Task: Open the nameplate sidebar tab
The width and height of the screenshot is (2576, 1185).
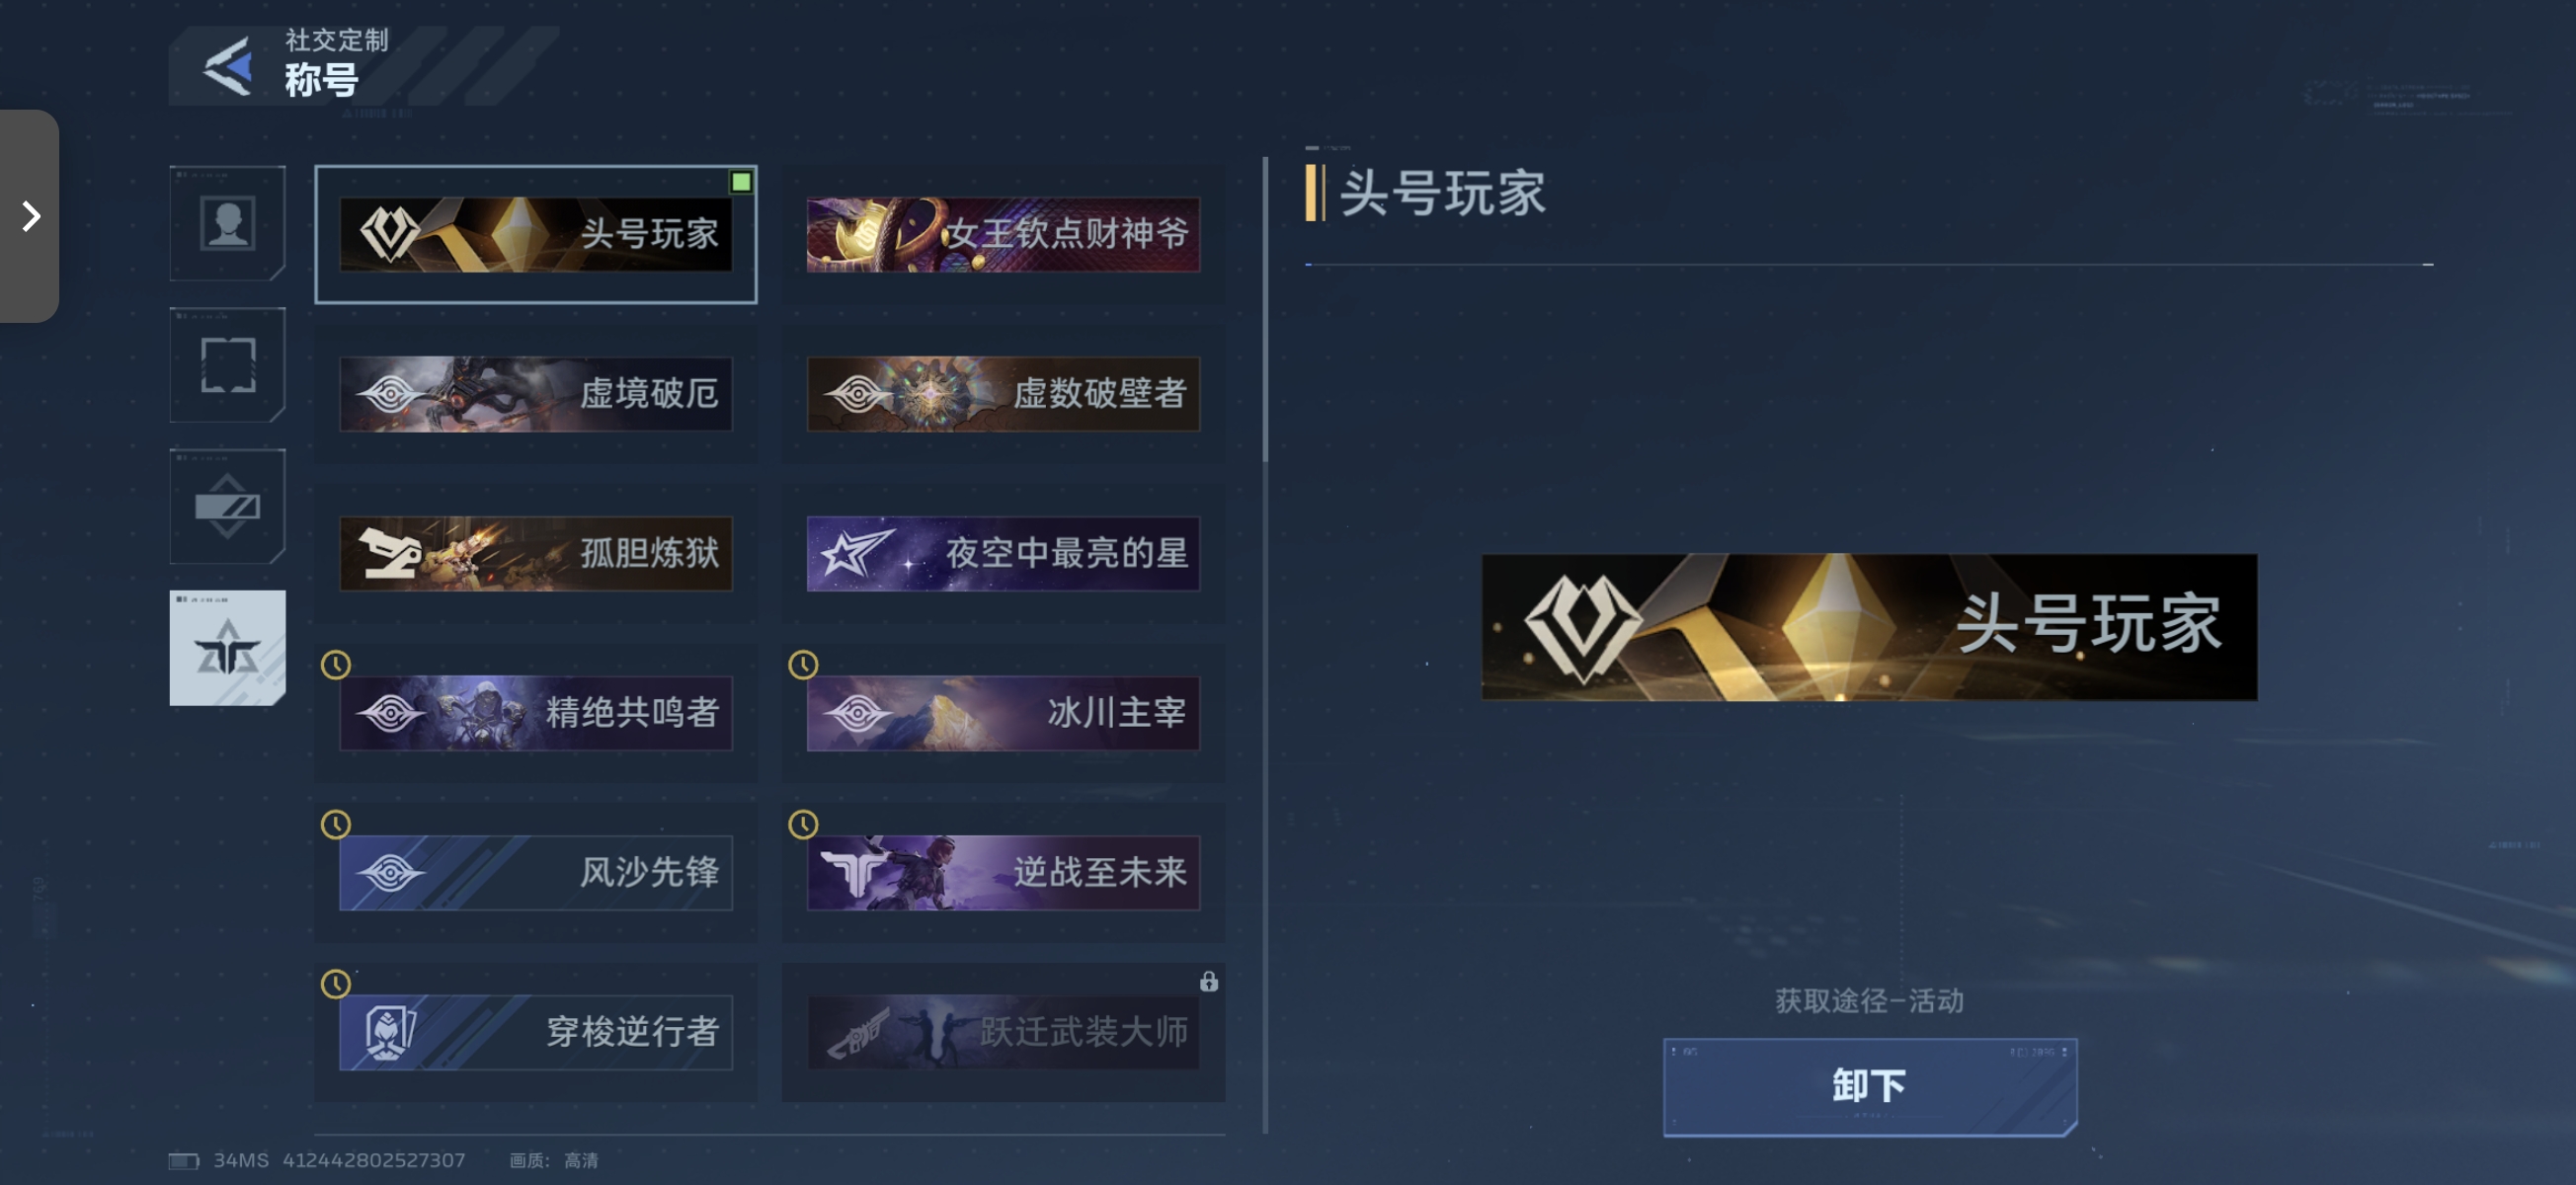Action: (x=227, y=507)
